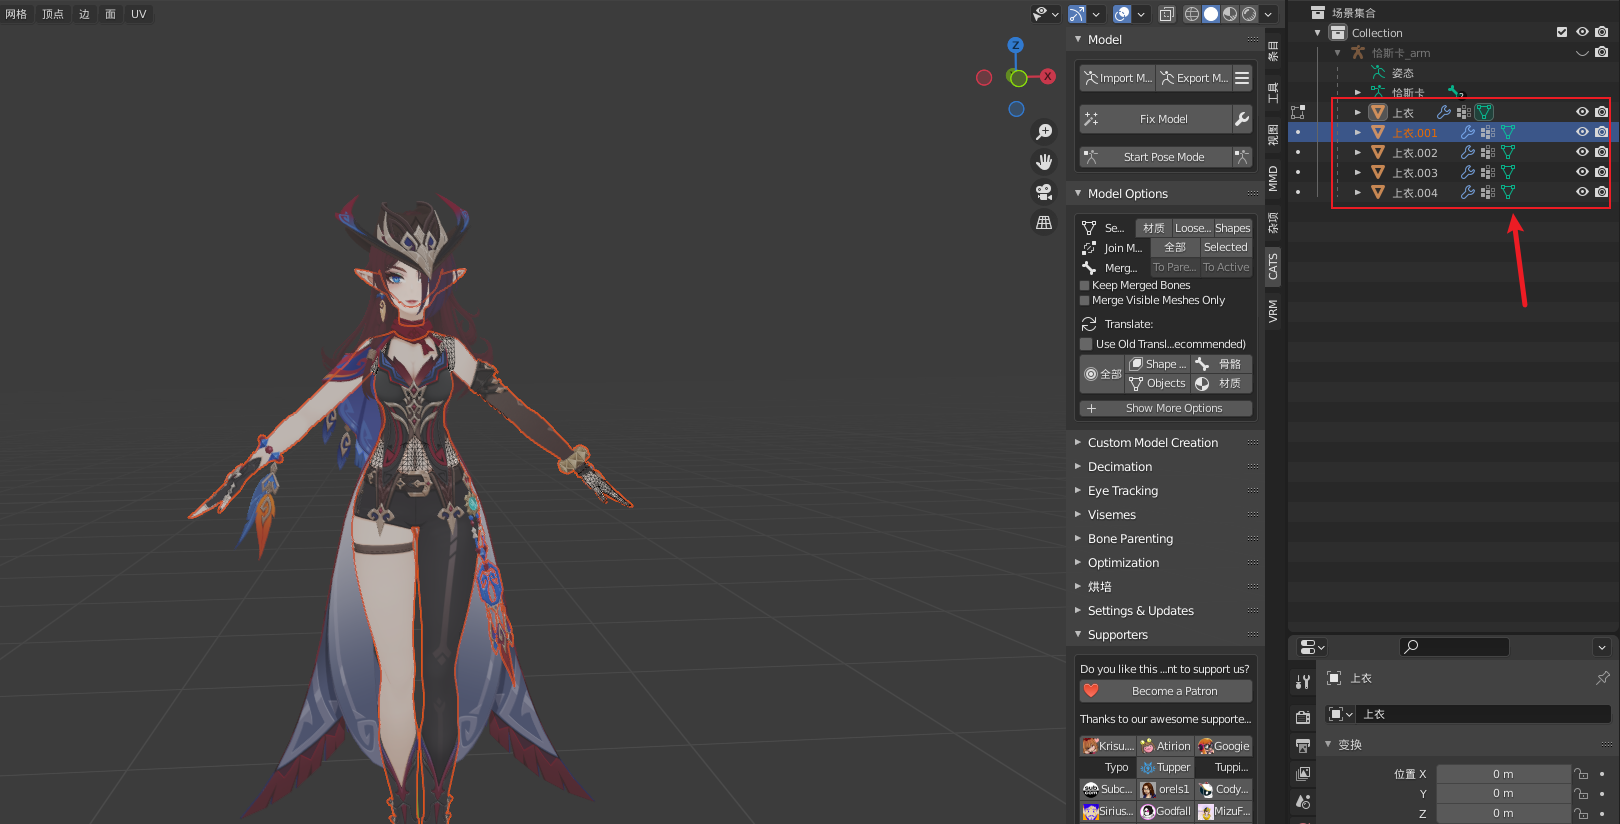The width and height of the screenshot is (1620, 824).
Task: Join Meshes 全部 button
Action: 1175,247
